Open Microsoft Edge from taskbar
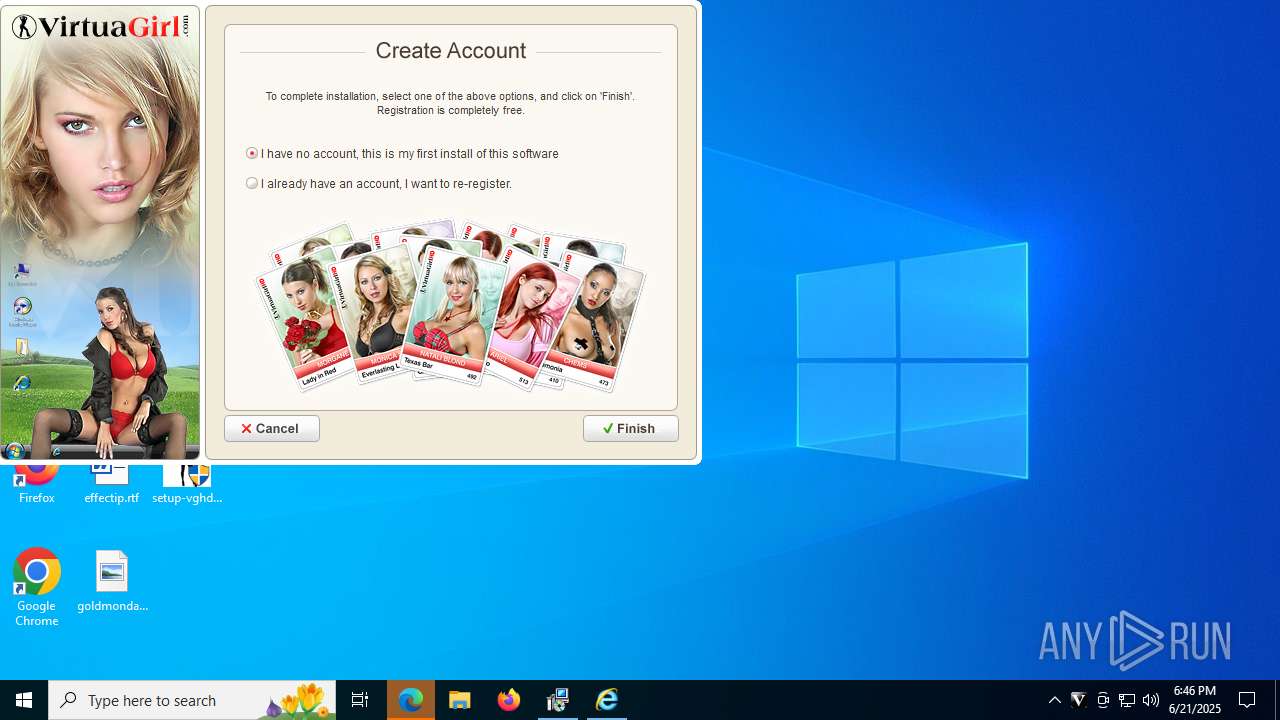This screenshot has height=720, width=1280. tap(411, 700)
